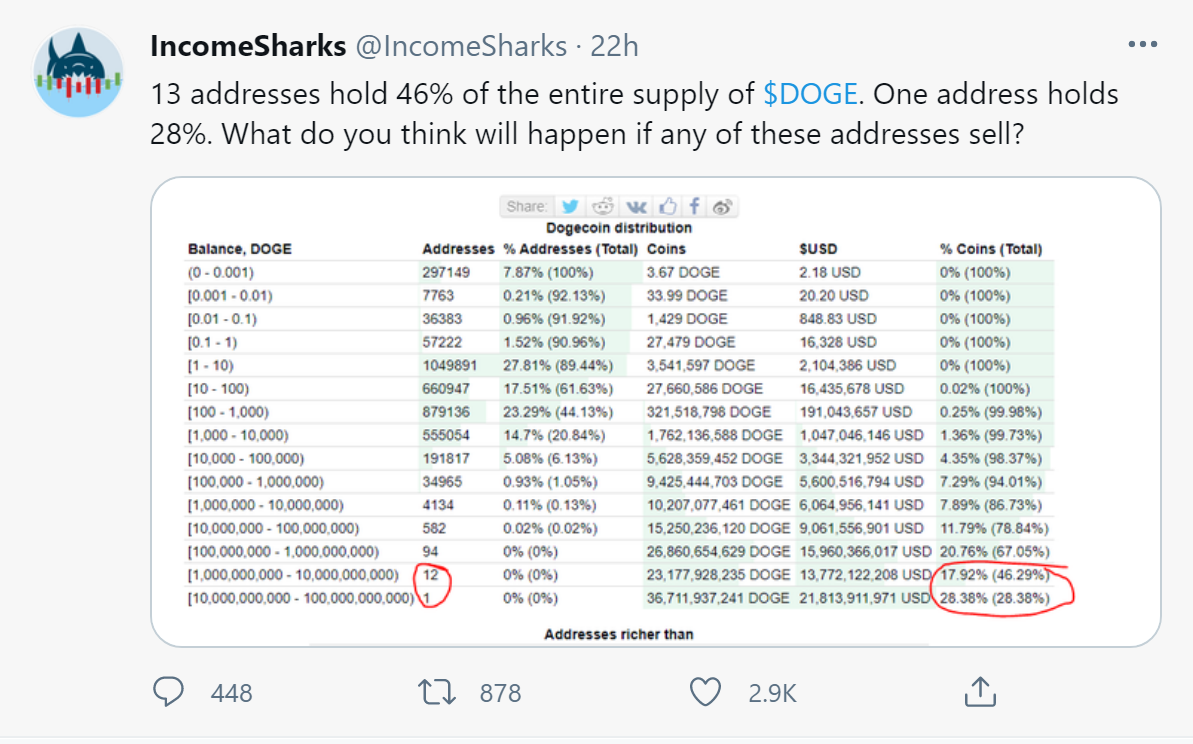1193x744 pixels.
Task: Click the reply comment bubble icon
Action: coord(170,692)
